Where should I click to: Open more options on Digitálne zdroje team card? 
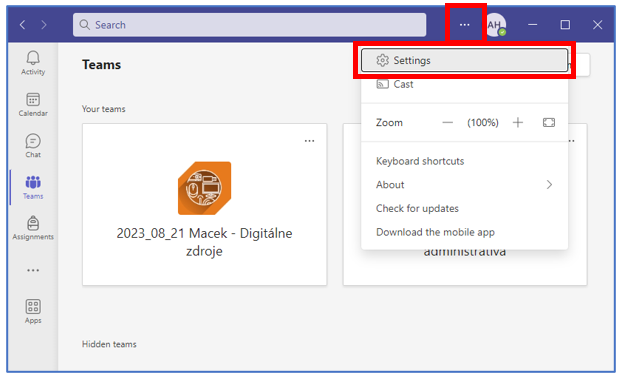(x=309, y=141)
